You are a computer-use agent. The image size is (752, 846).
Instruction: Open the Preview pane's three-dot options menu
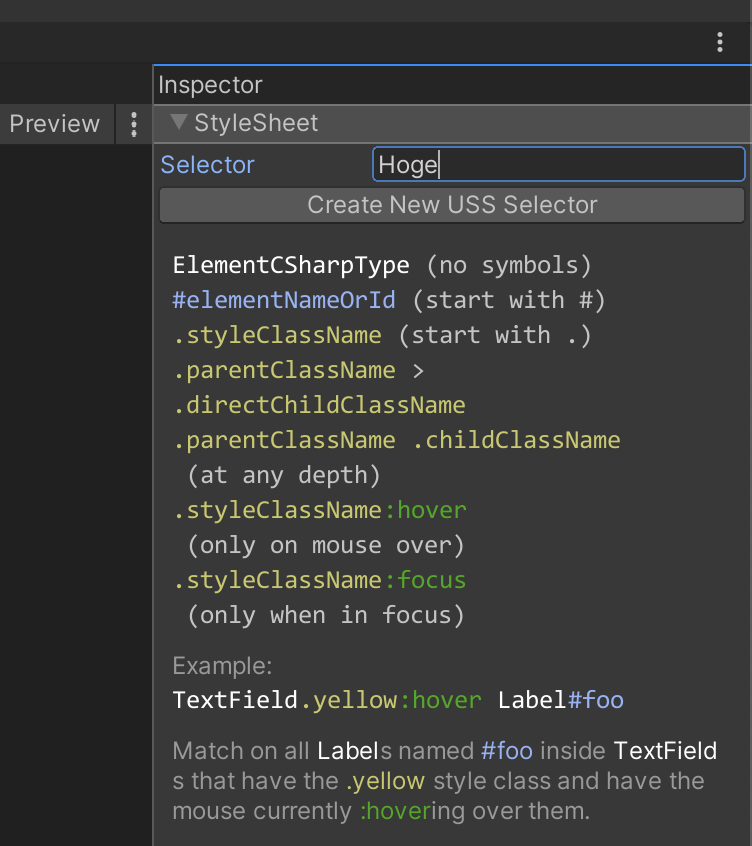click(134, 125)
